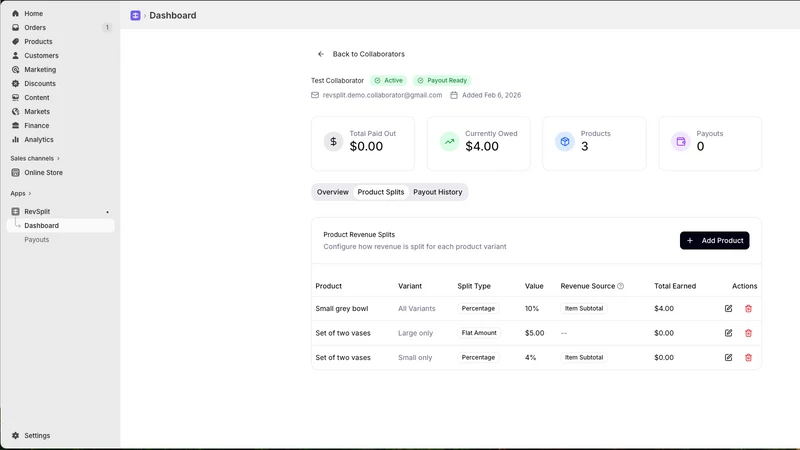Click the RevSplit logo in the header

pyautogui.click(x=135, y=15)
